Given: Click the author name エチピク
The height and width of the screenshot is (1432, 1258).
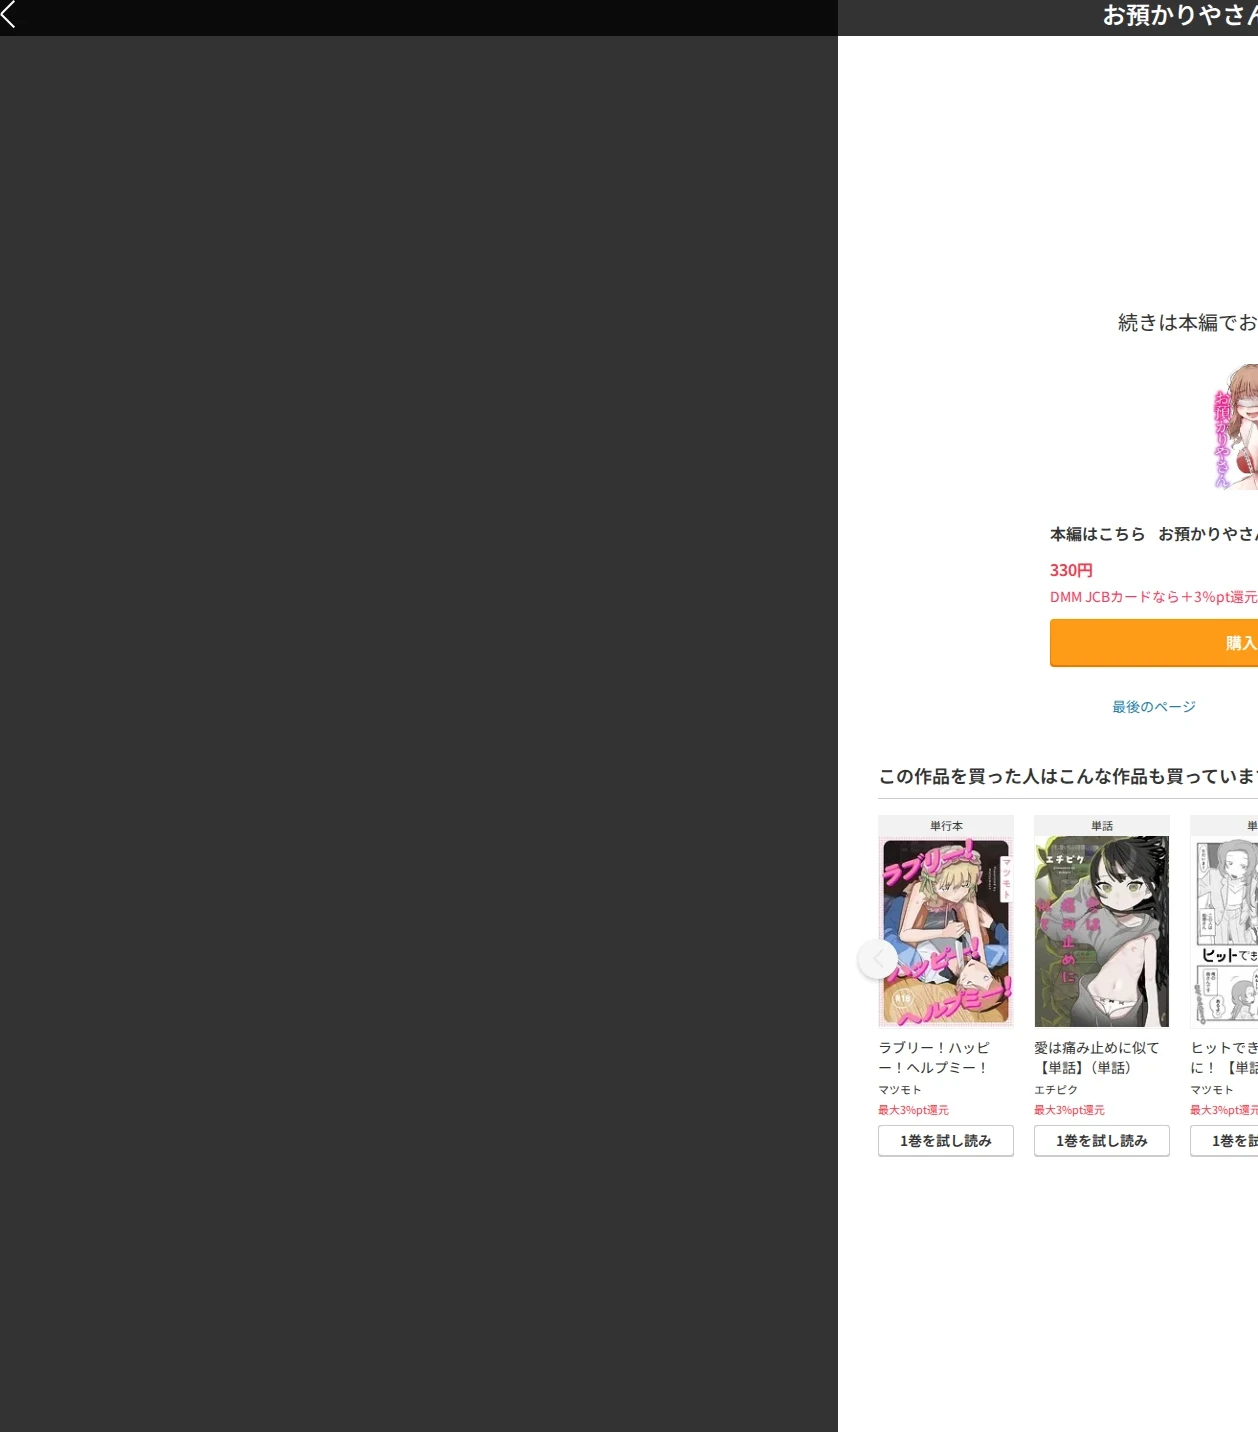Looking at the screenshot, I should click(x=1056, y=1090).
